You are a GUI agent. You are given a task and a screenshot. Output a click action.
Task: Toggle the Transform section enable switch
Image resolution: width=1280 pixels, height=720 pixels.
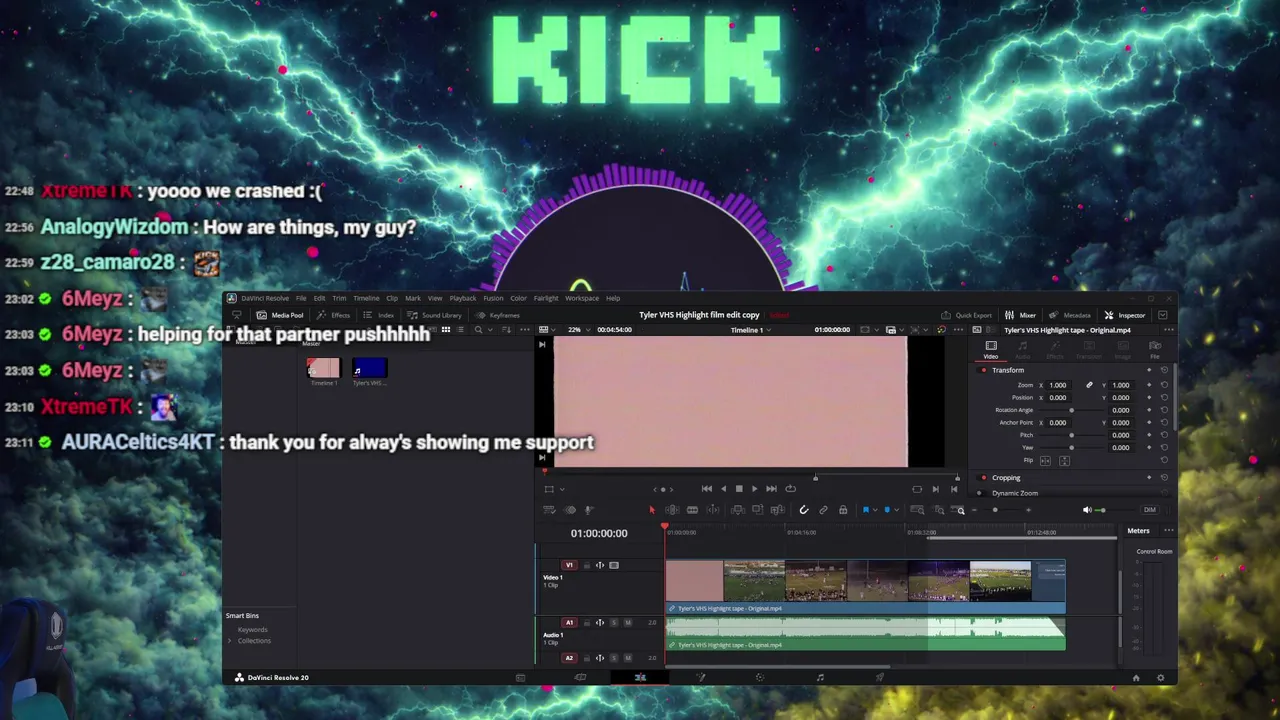(984, 370)
